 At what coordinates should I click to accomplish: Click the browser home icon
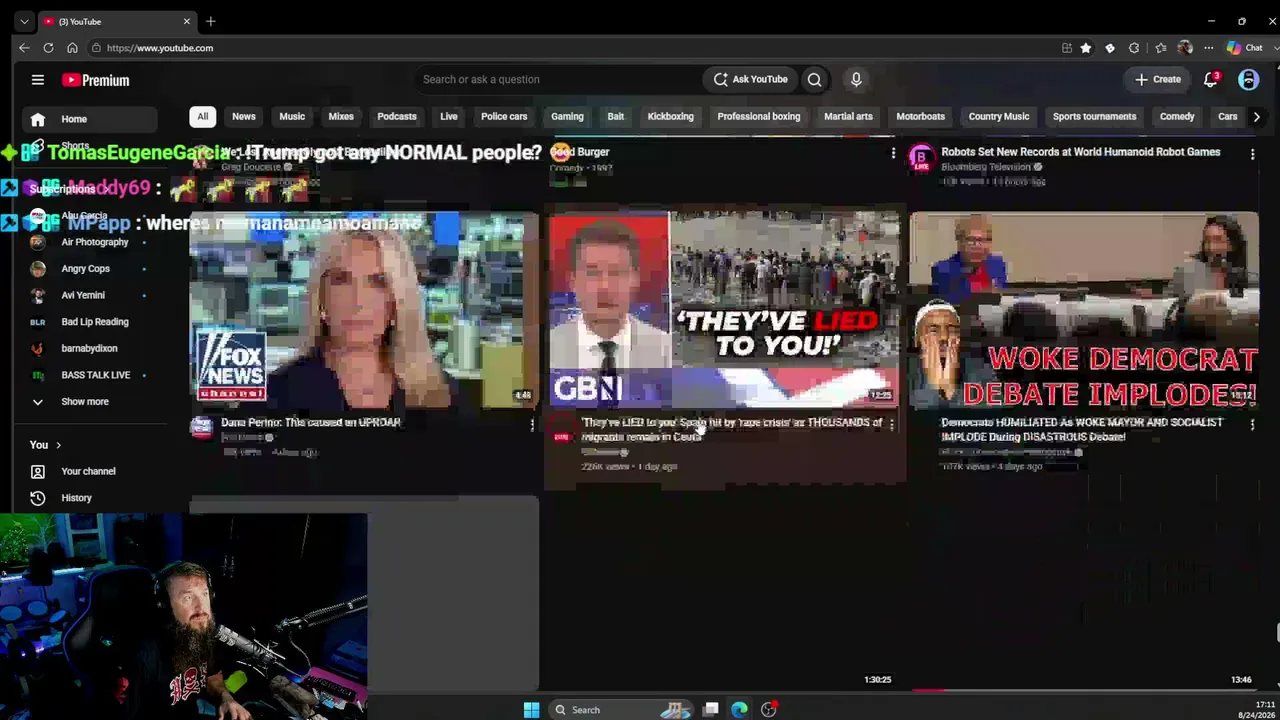(72, 48)
